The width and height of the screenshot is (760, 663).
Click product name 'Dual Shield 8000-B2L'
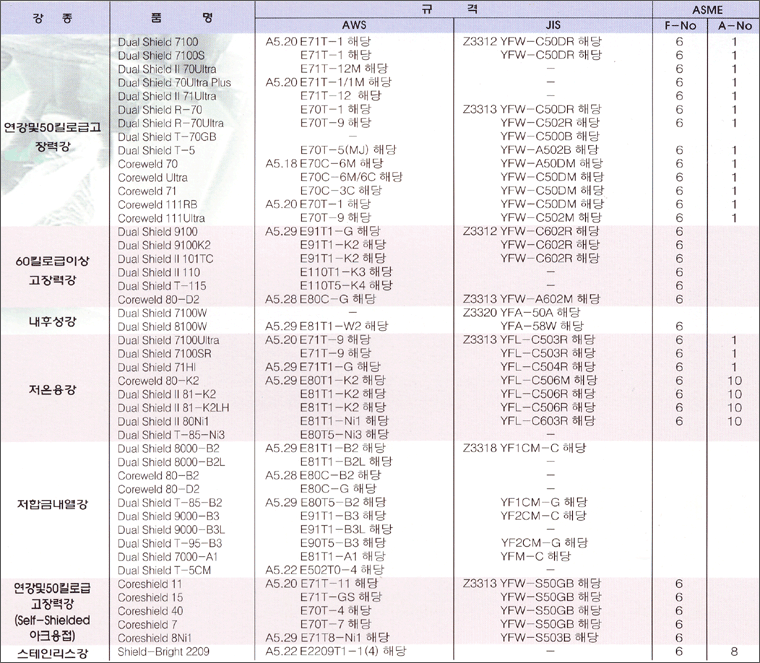tap(172, 462)
